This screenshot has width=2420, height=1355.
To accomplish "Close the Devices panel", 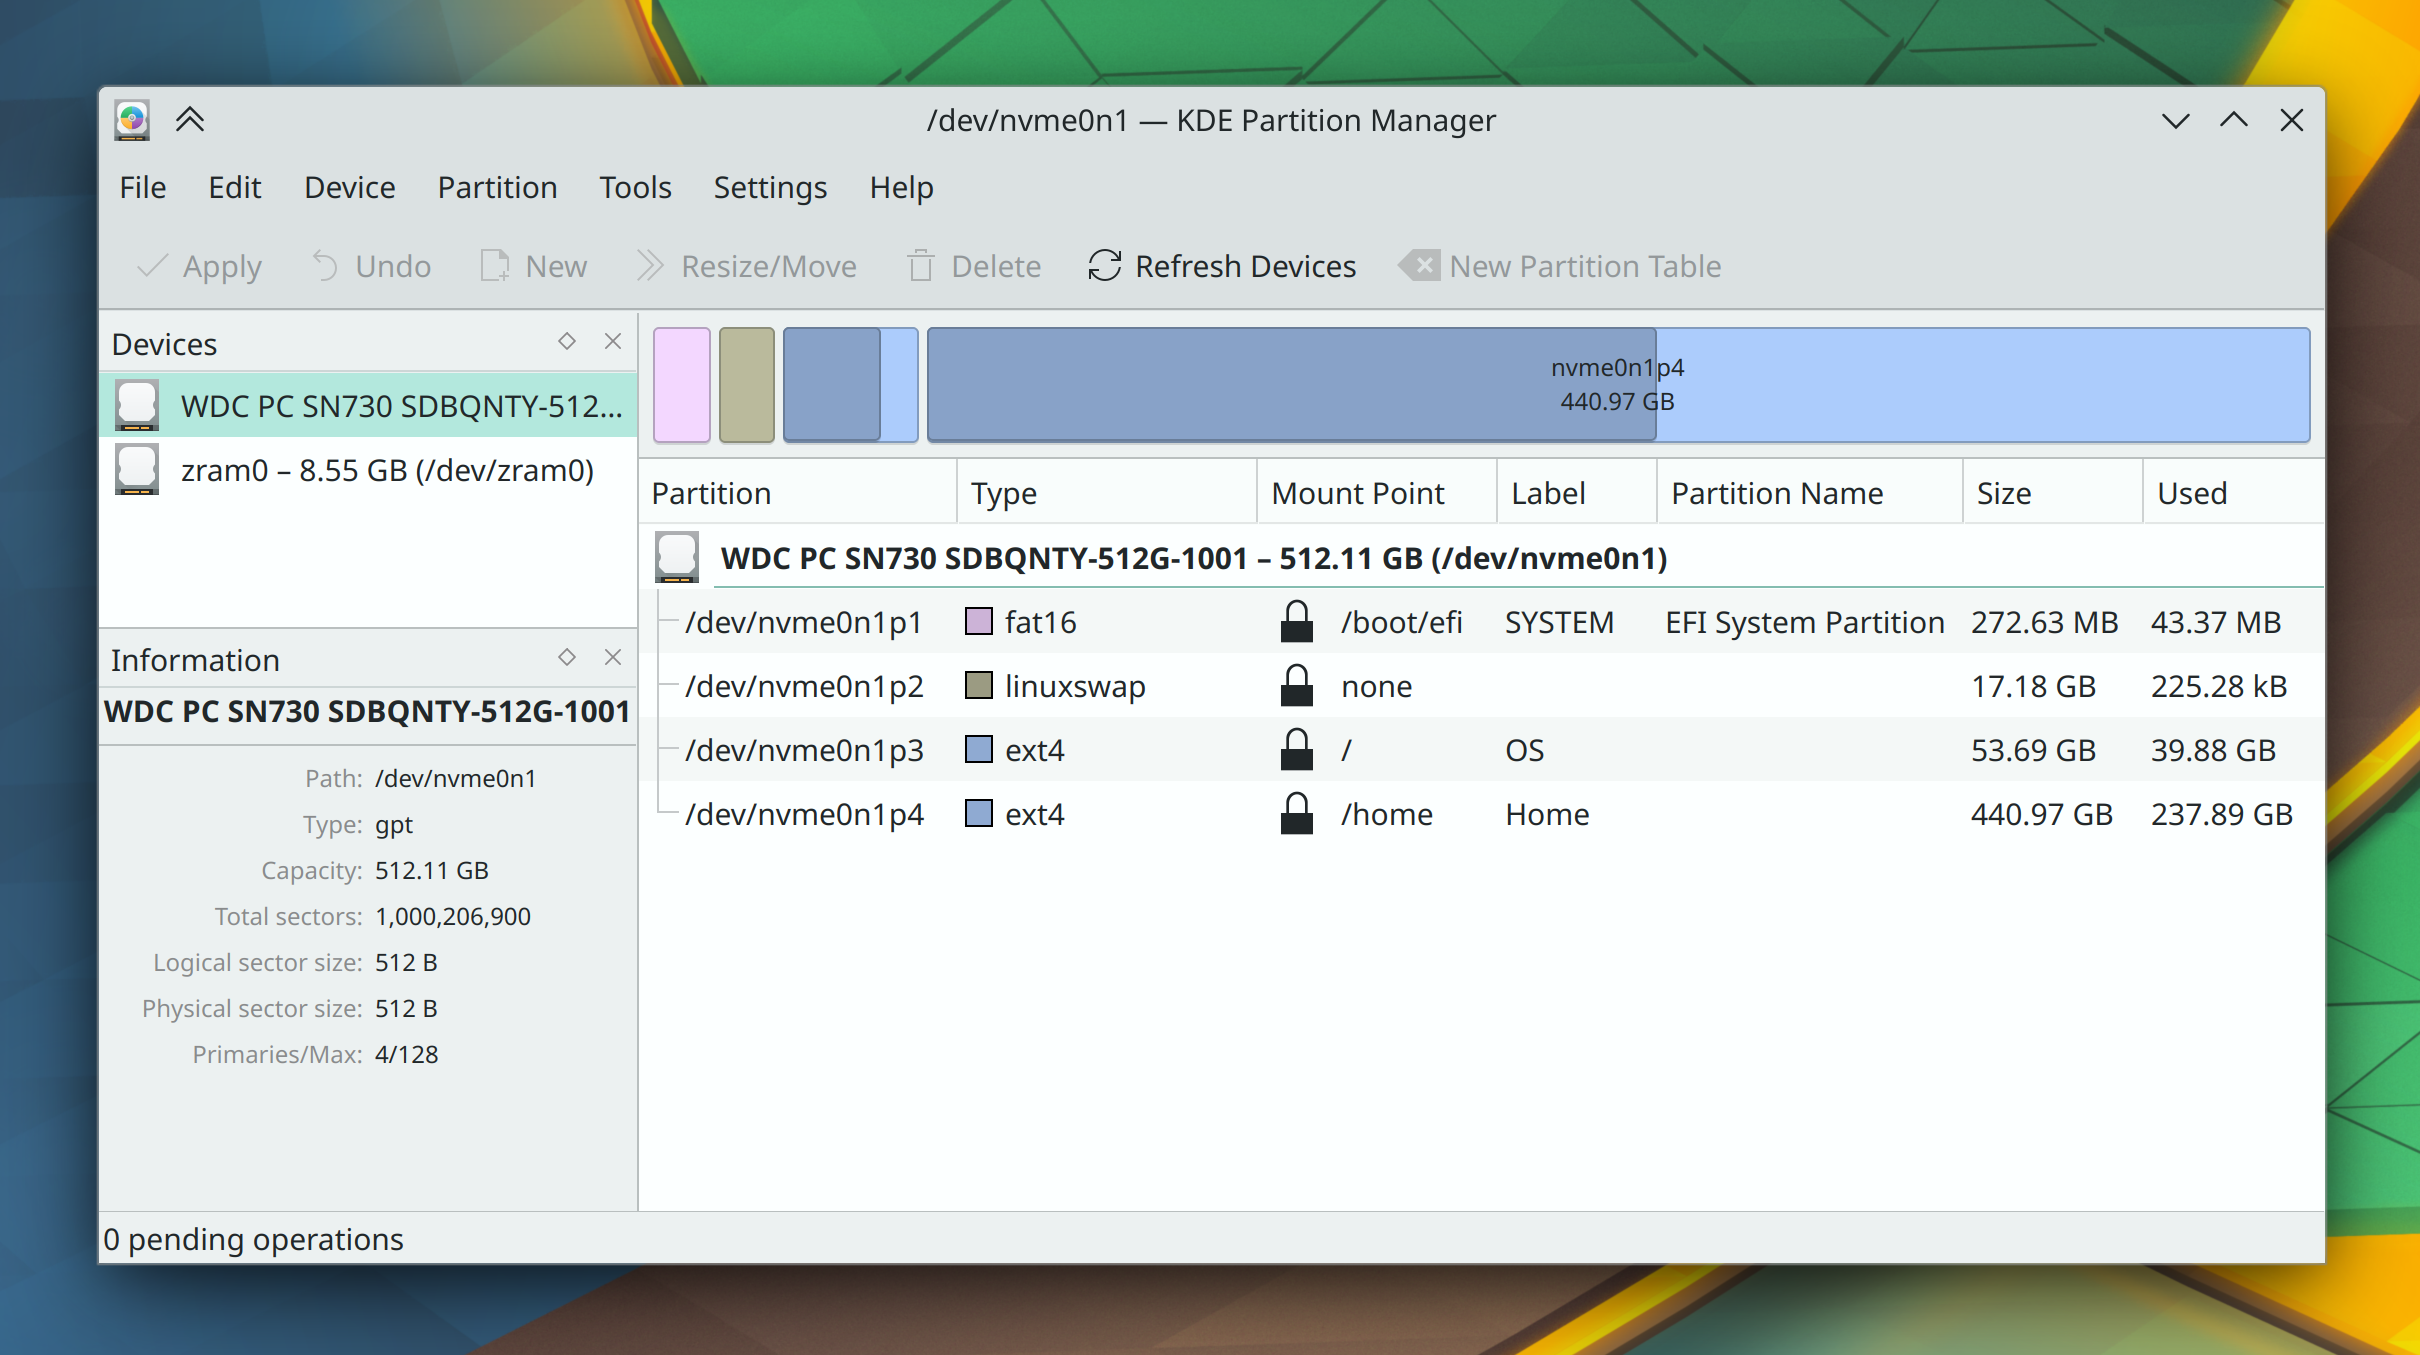I will coord(613,342).
